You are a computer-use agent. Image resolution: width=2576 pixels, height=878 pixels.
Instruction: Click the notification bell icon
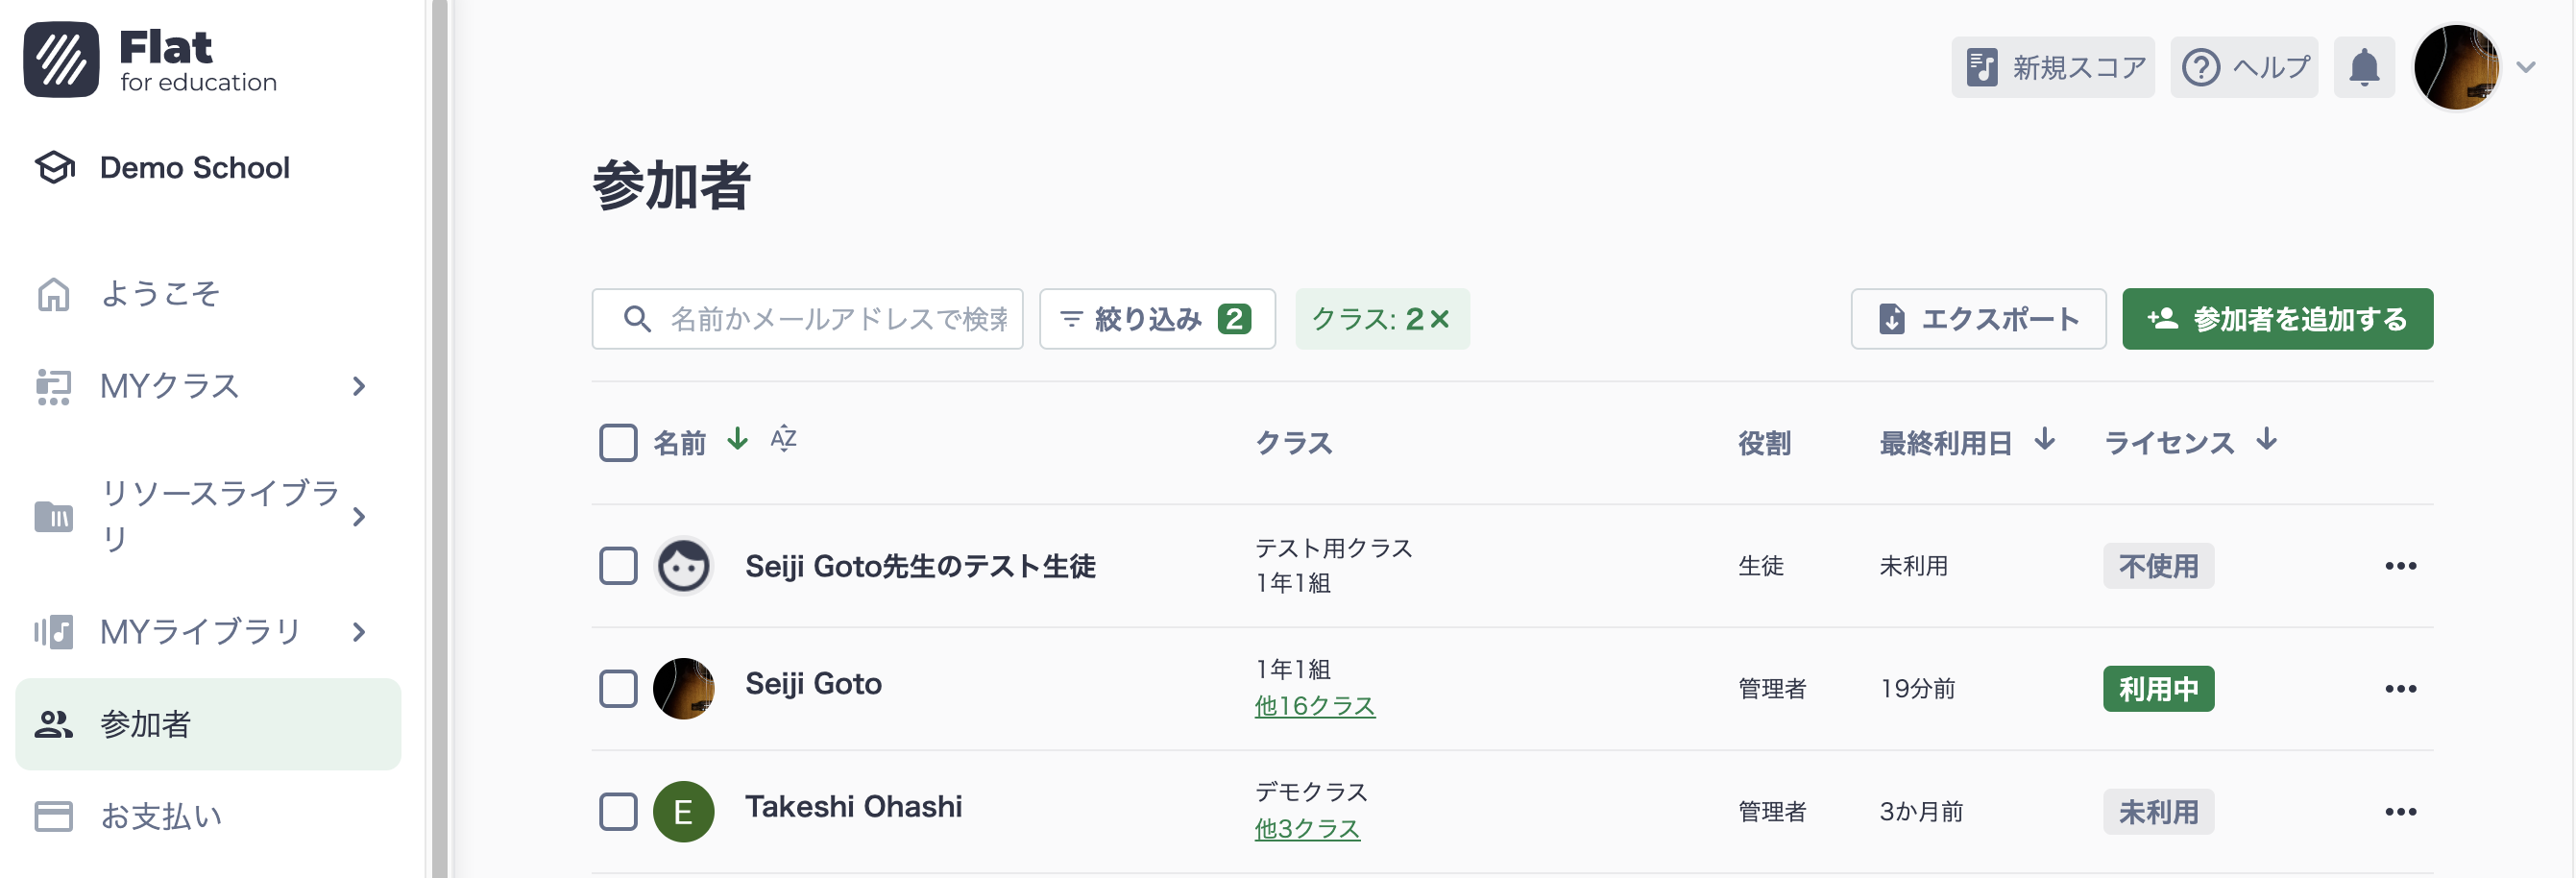tap(2363, 68)
